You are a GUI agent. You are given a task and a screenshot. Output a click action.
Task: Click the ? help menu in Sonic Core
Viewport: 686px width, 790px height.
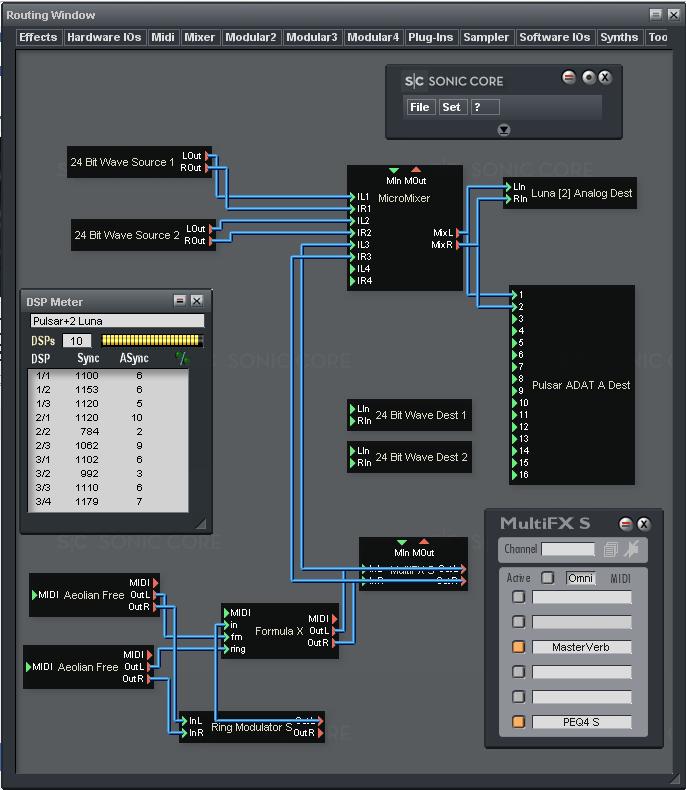[485, 107]
